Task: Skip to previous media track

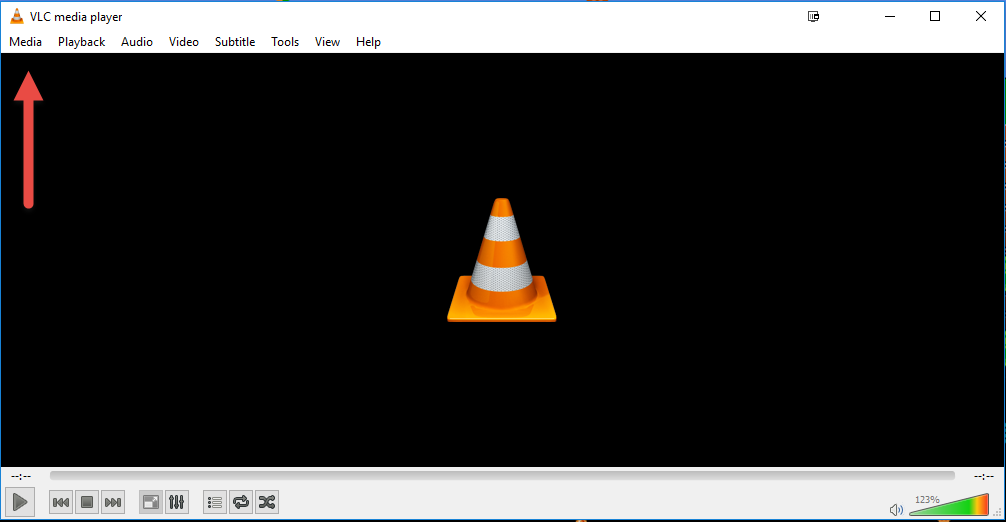Action: click(61, 502)
